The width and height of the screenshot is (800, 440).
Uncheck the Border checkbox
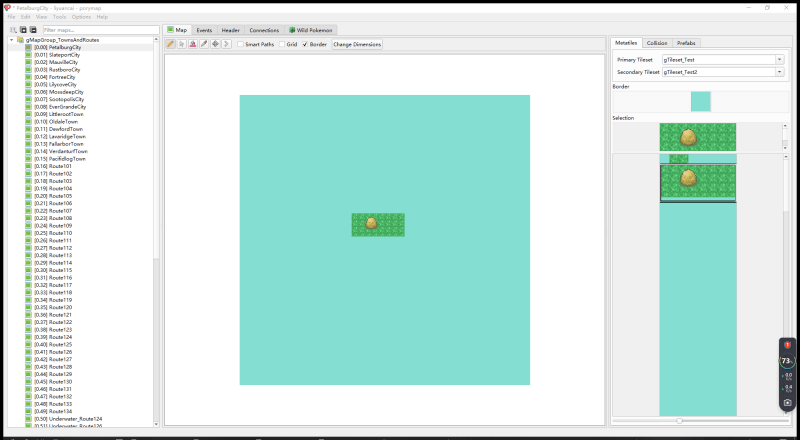coord(305,44)
